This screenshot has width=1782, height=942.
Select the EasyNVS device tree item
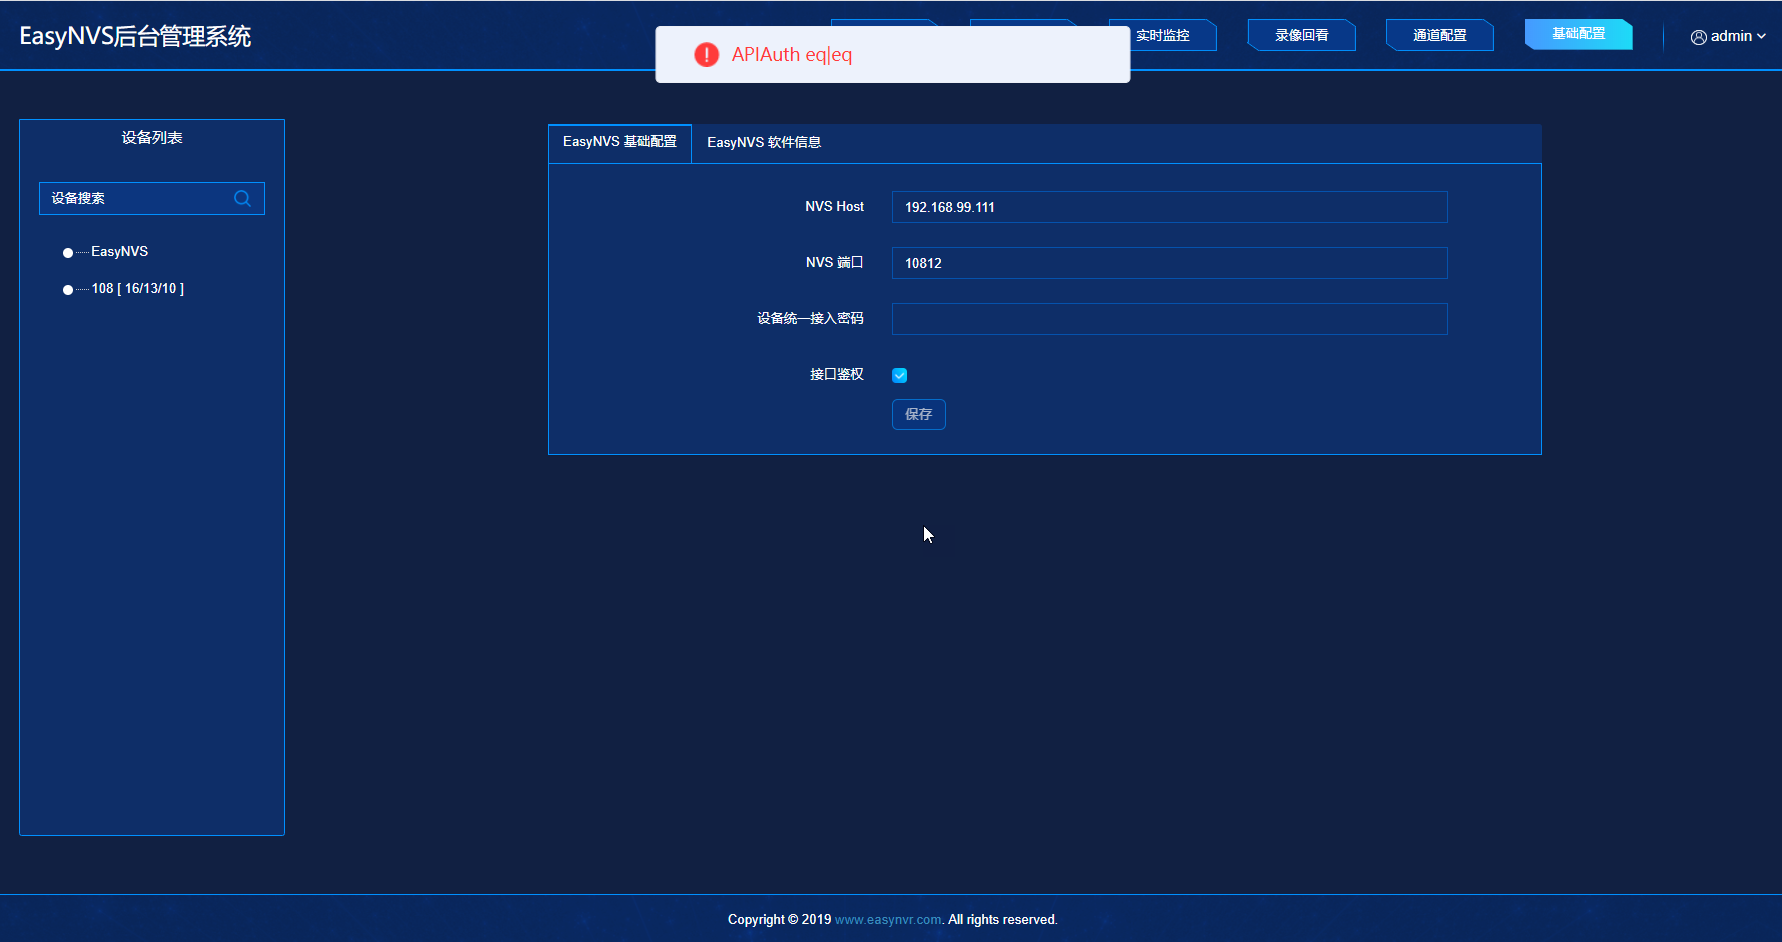pos(120,252)
